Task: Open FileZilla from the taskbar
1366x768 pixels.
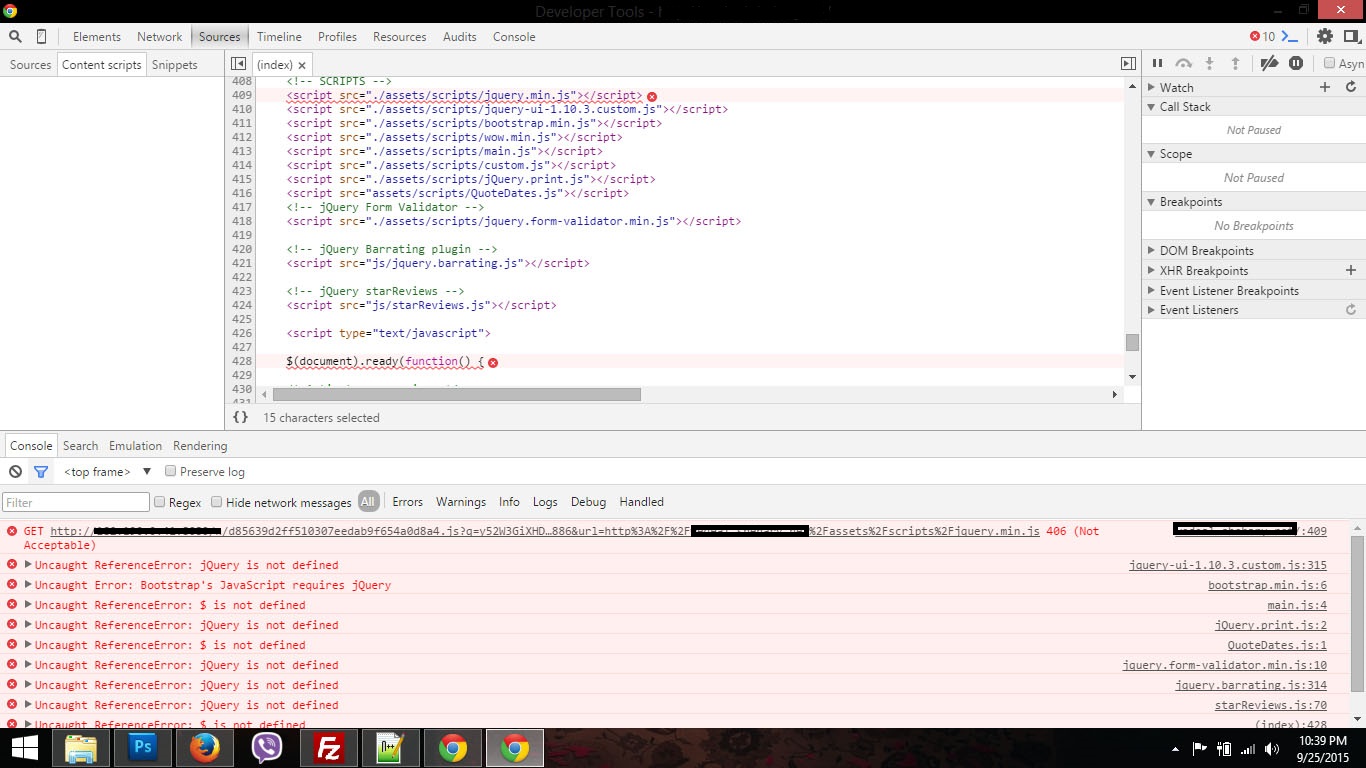Action: pyautogui.click(x=329, y=748)
